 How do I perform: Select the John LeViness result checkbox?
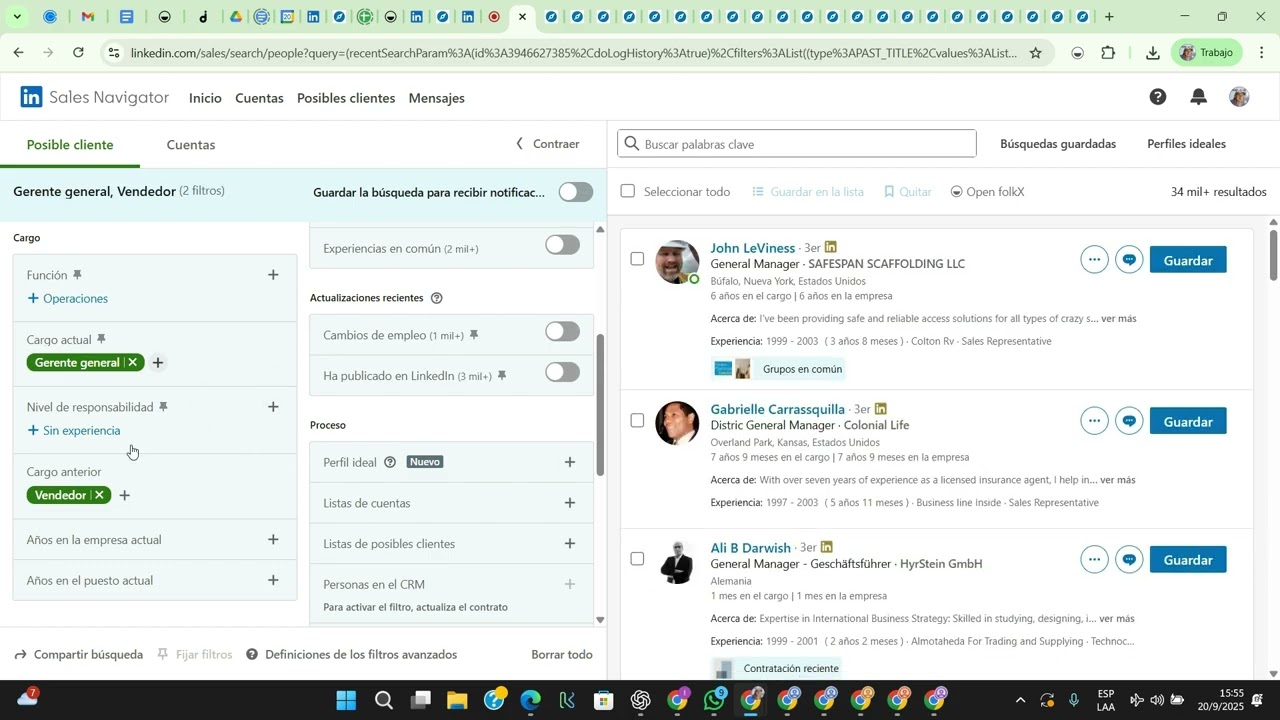(x=637, y=259)
